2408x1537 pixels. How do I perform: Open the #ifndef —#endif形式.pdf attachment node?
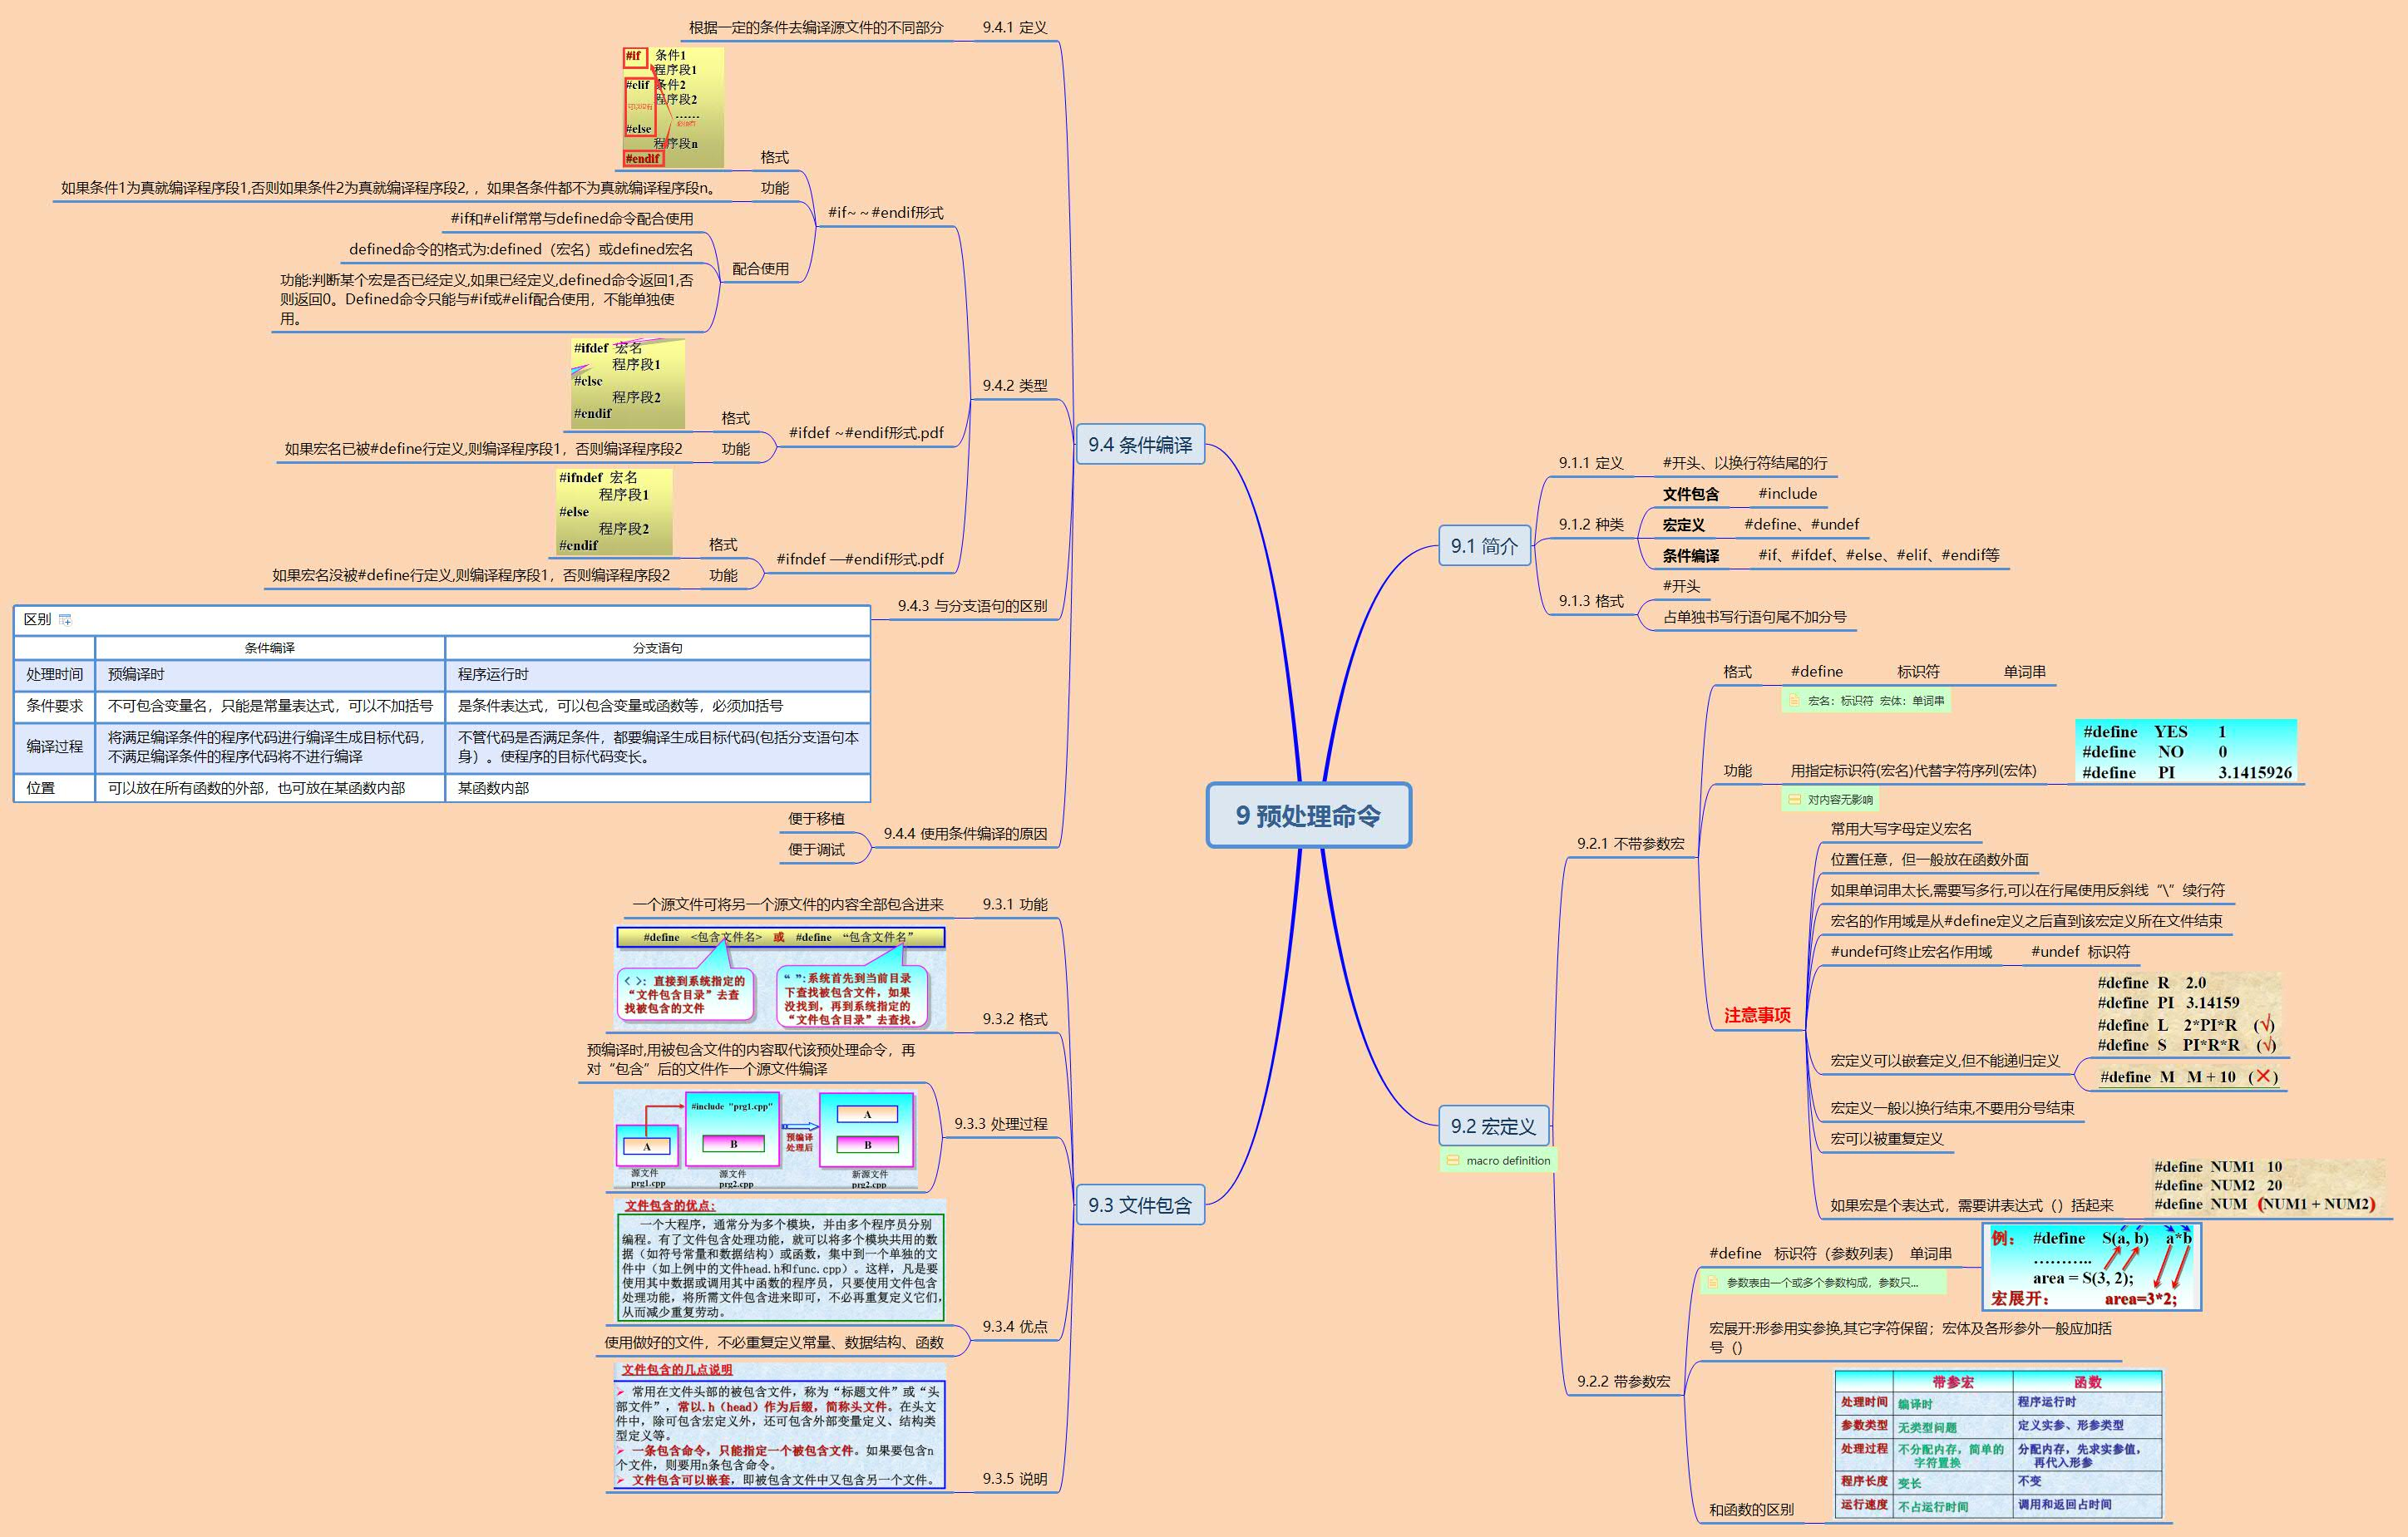coord(859,559)
